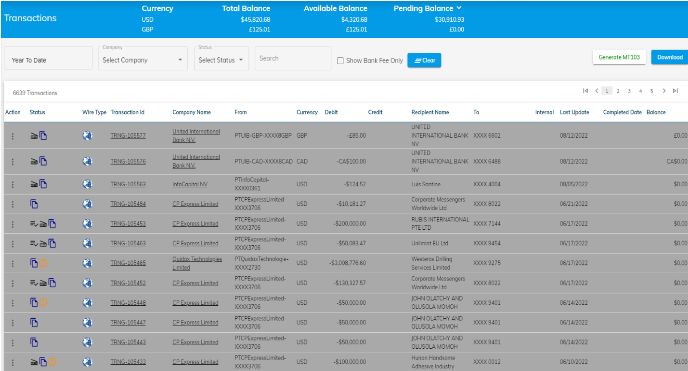Click the blue Download button
Viewport: 688px width, 371px height.
670,57
